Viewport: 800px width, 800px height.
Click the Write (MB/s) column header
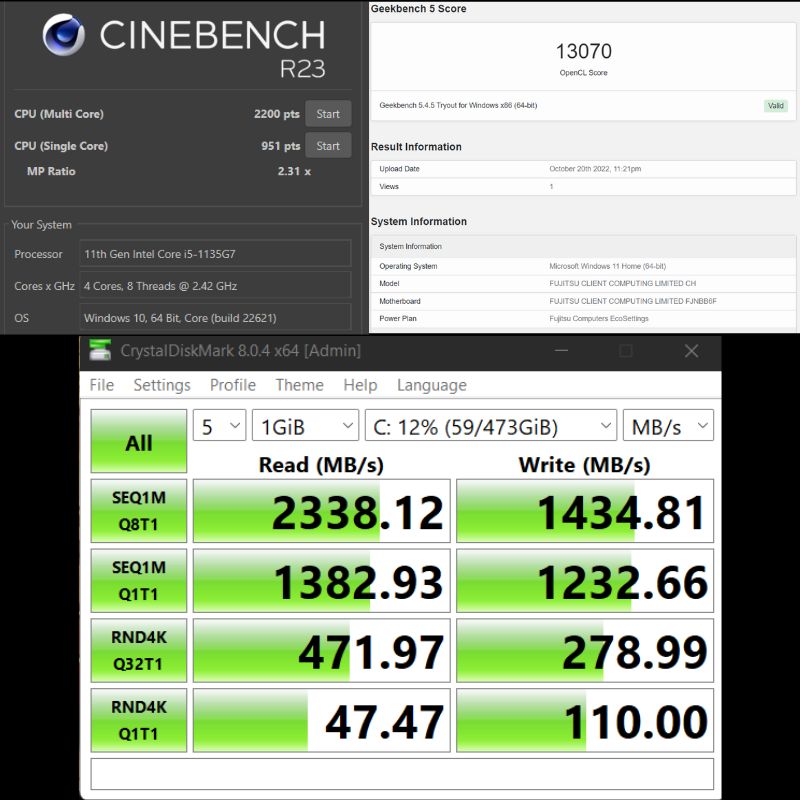(584, 465)
